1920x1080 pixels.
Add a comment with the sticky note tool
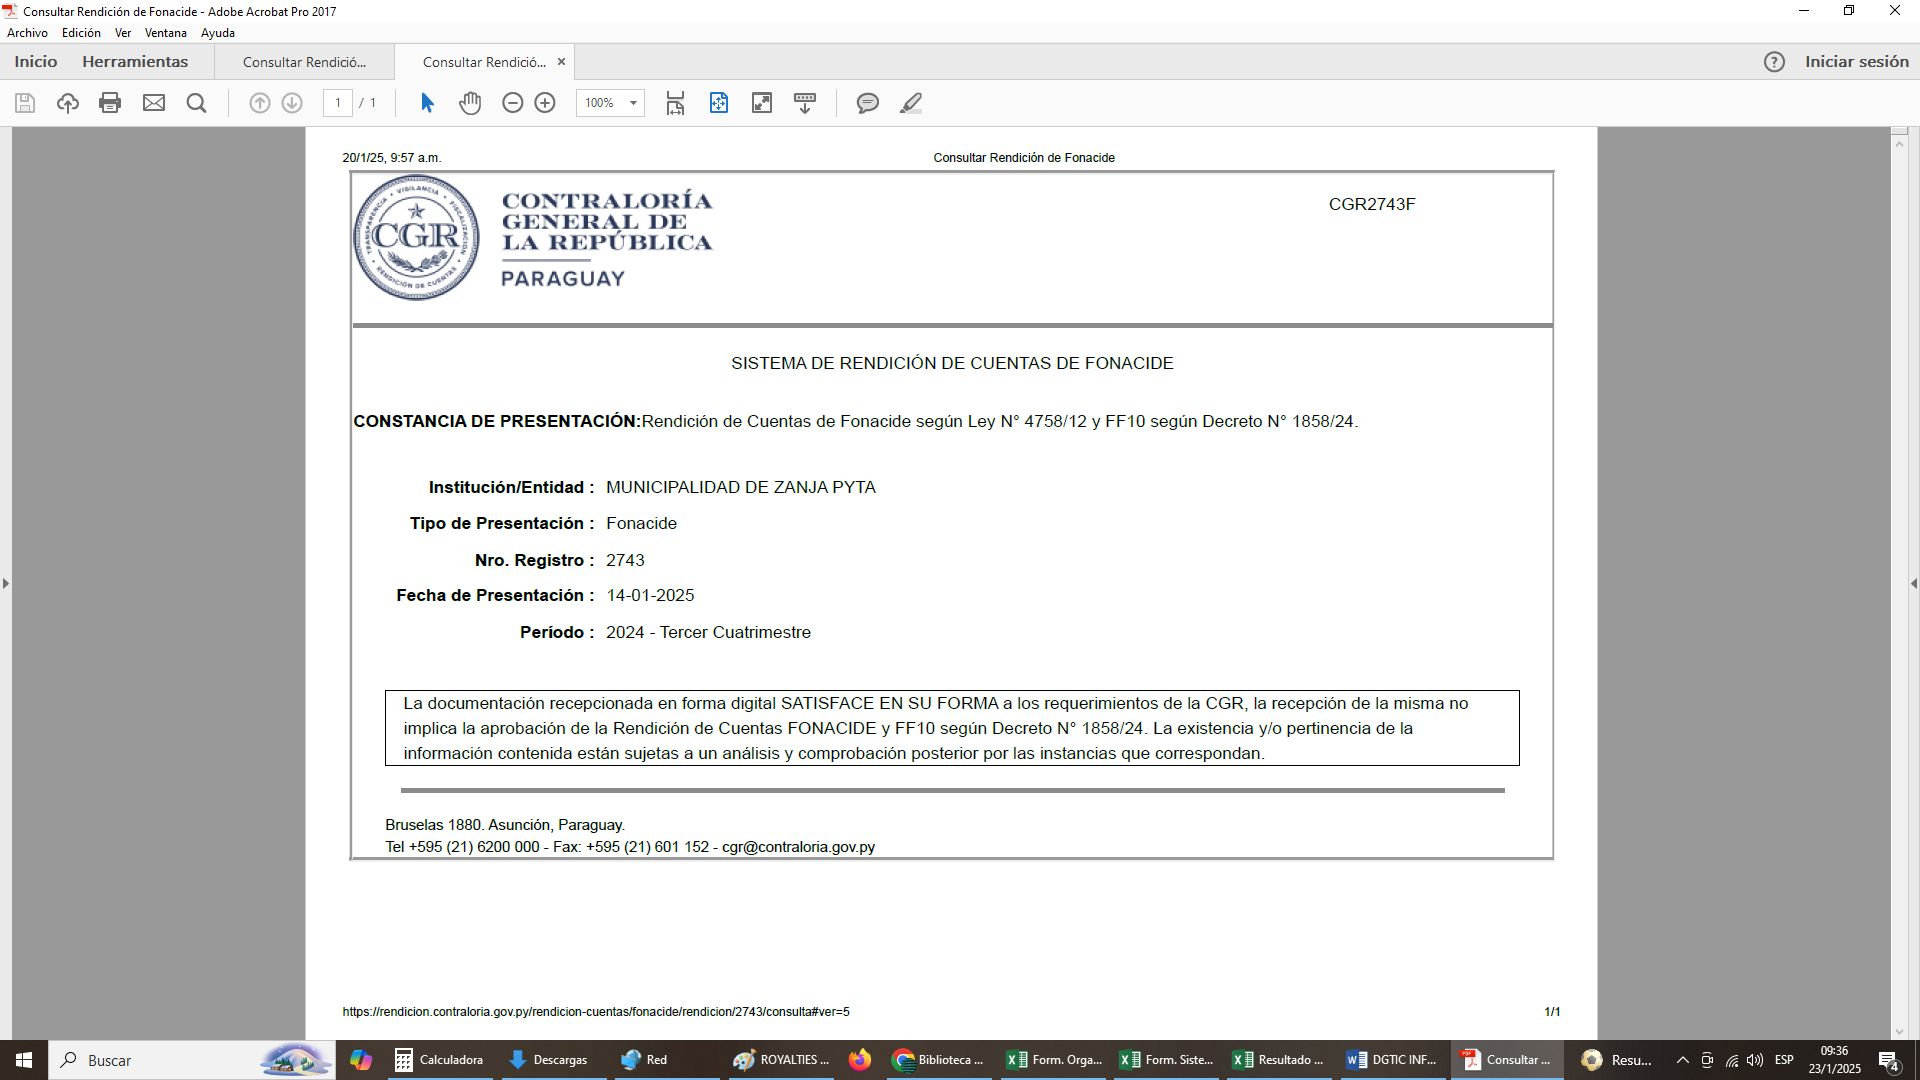tap(867, 103)
